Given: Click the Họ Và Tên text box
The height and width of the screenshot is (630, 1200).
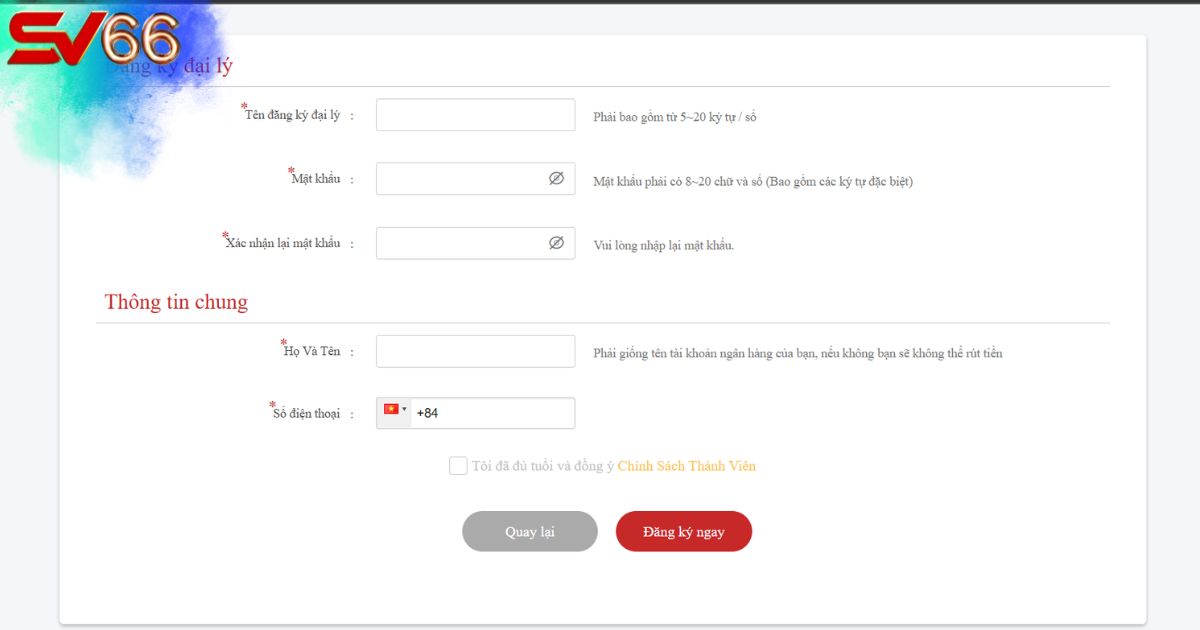Looking at the screenshot, I should click(475, 351).
